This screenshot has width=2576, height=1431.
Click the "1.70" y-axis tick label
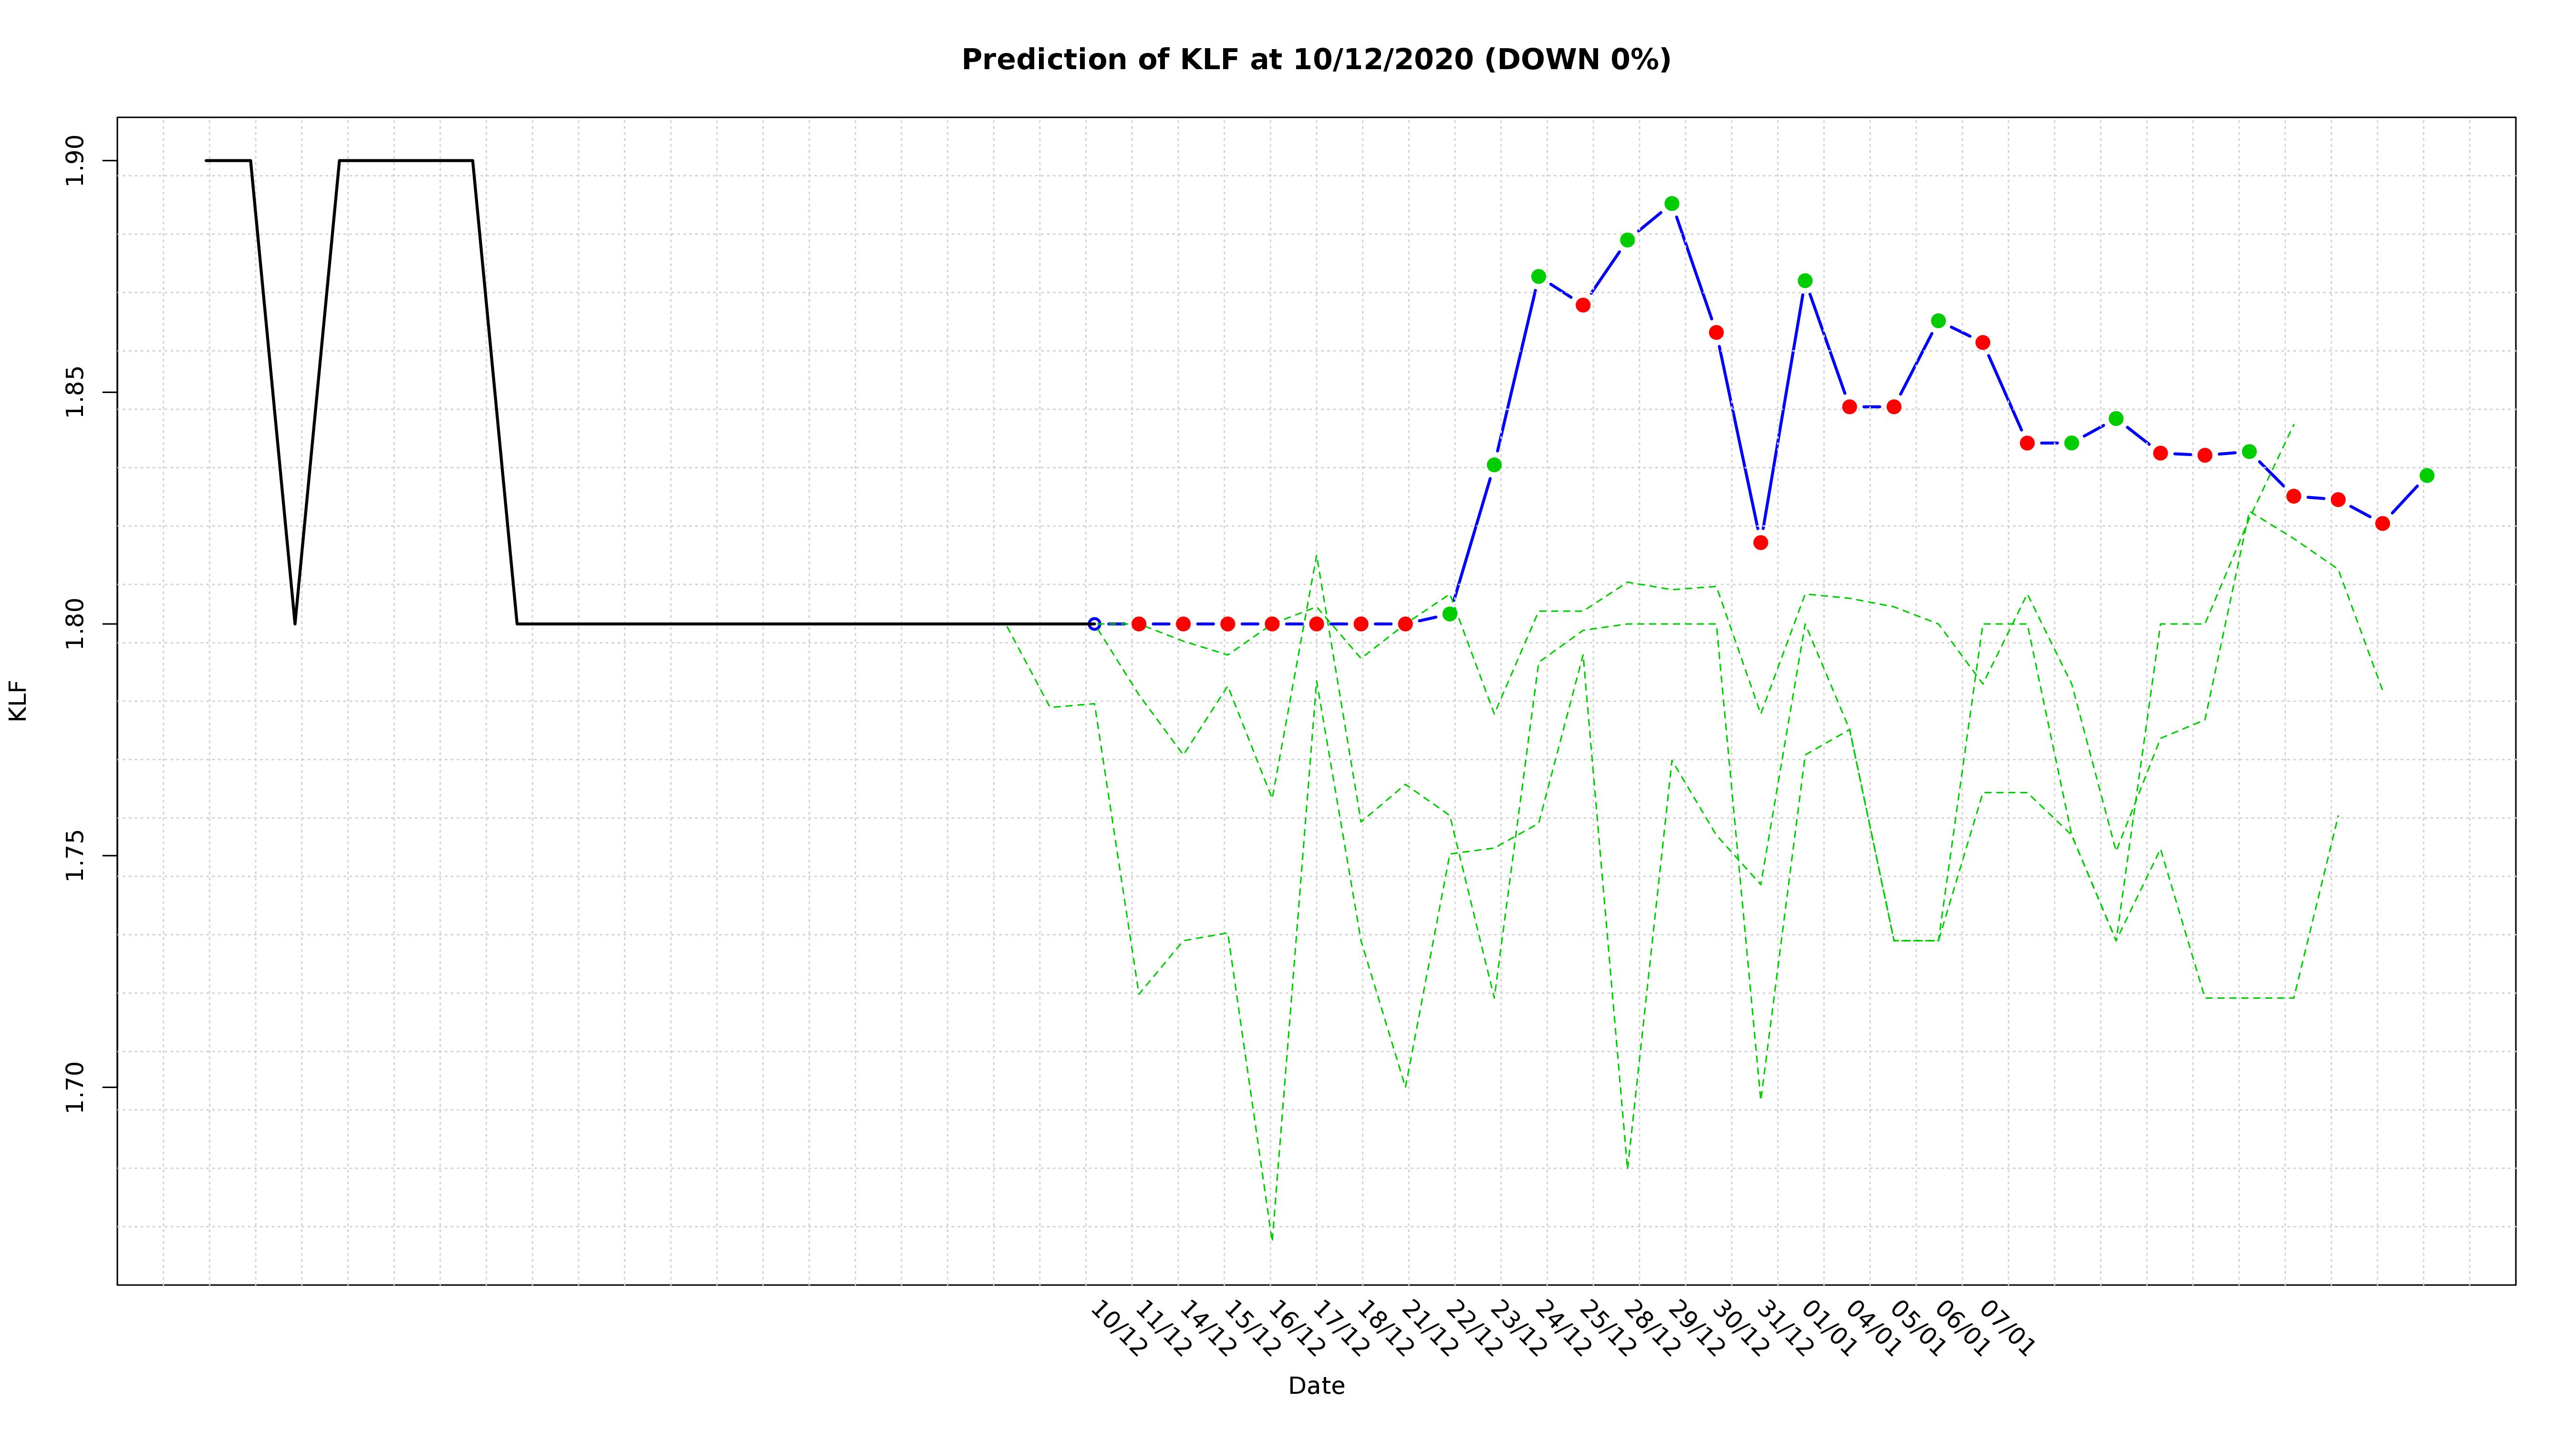76,1088
